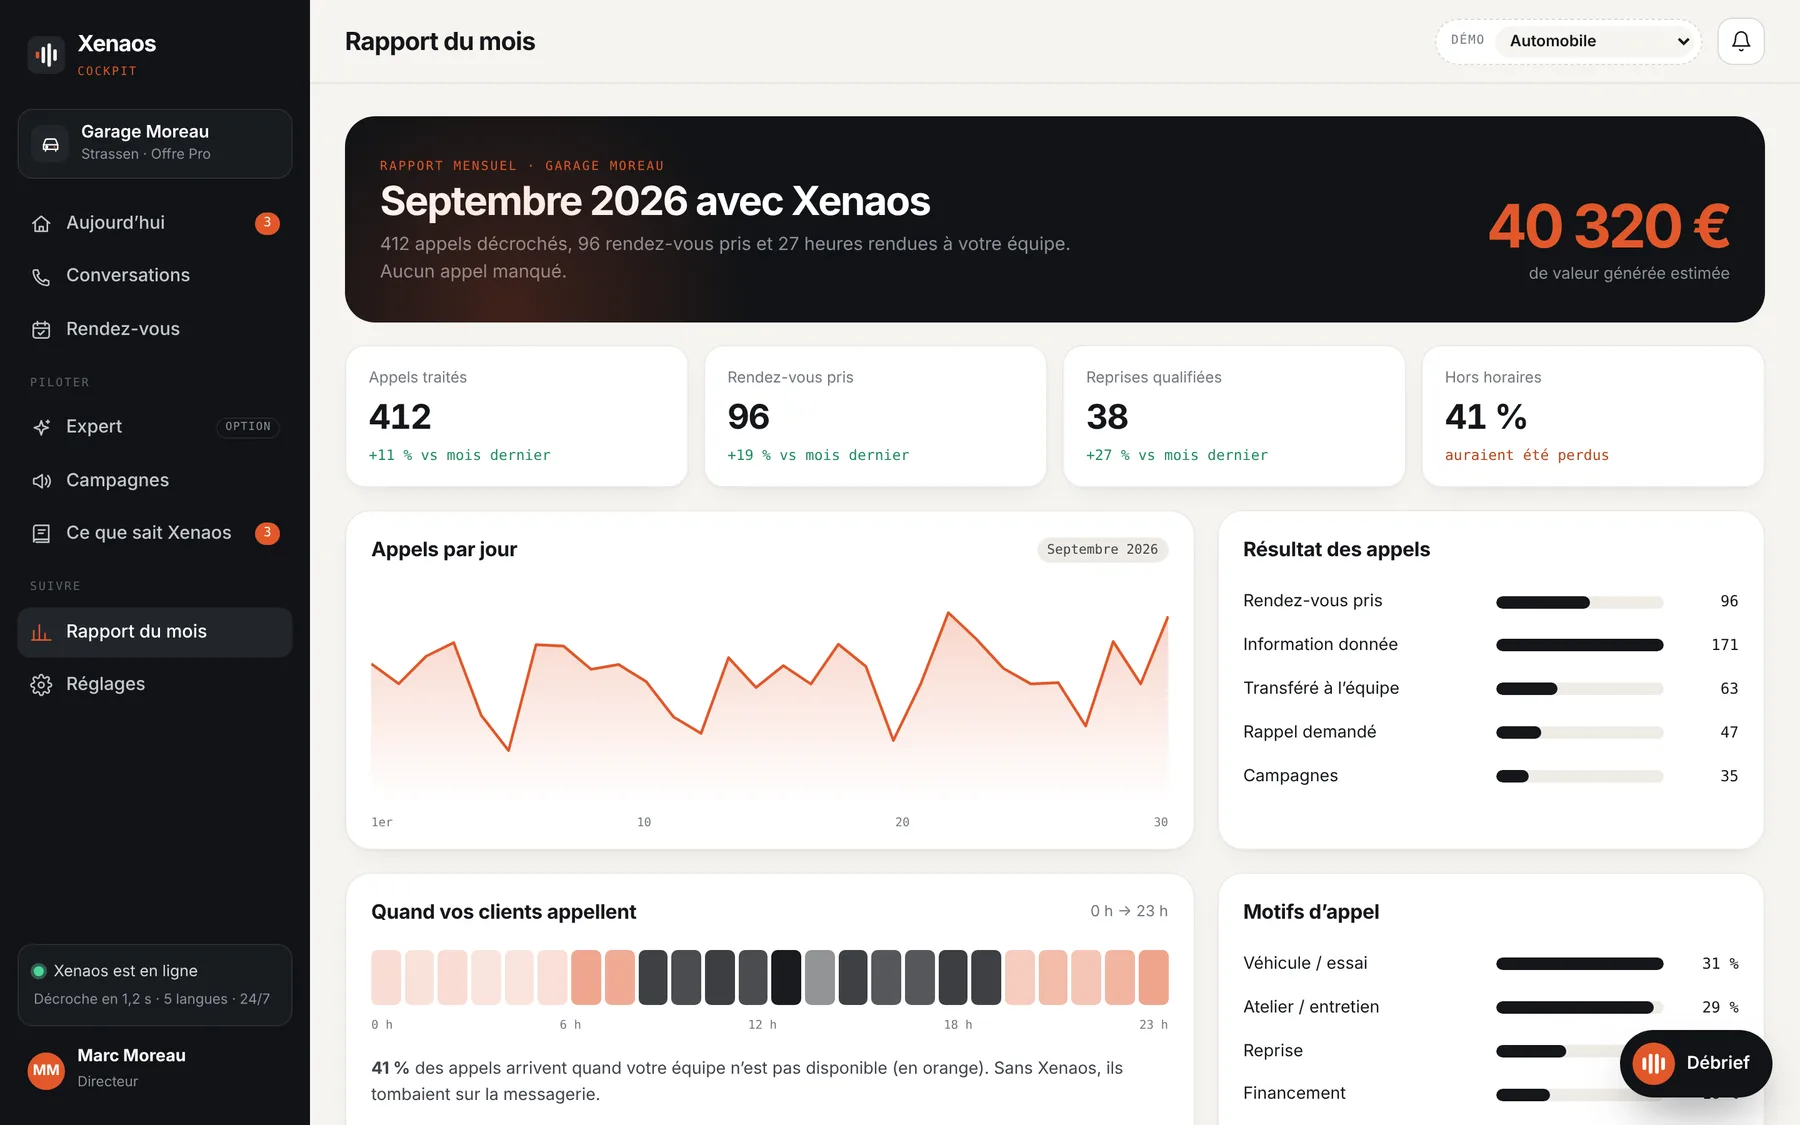Click the Rappel demandé row label
This screenshot has height=1125, width=1800.
point(1310,732)
